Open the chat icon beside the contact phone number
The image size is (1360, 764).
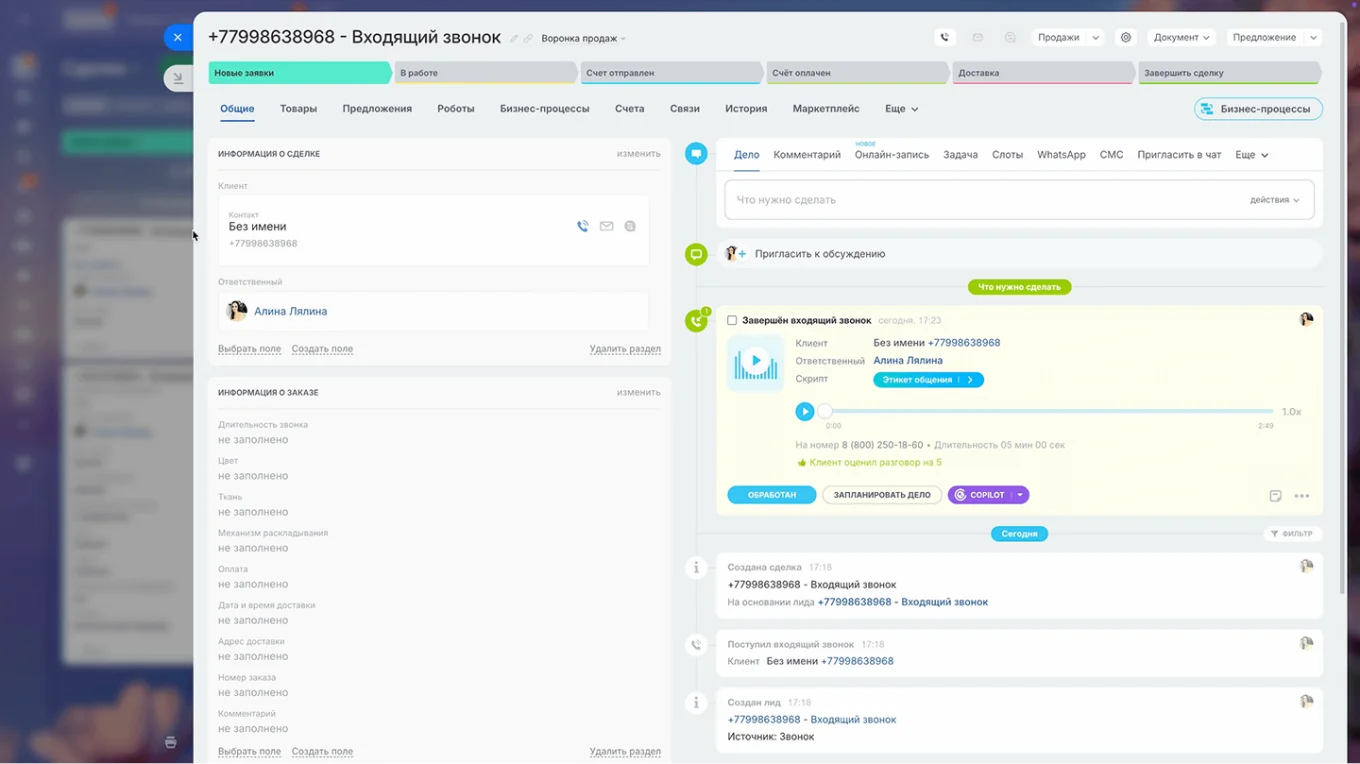click(x=630, y=226)
